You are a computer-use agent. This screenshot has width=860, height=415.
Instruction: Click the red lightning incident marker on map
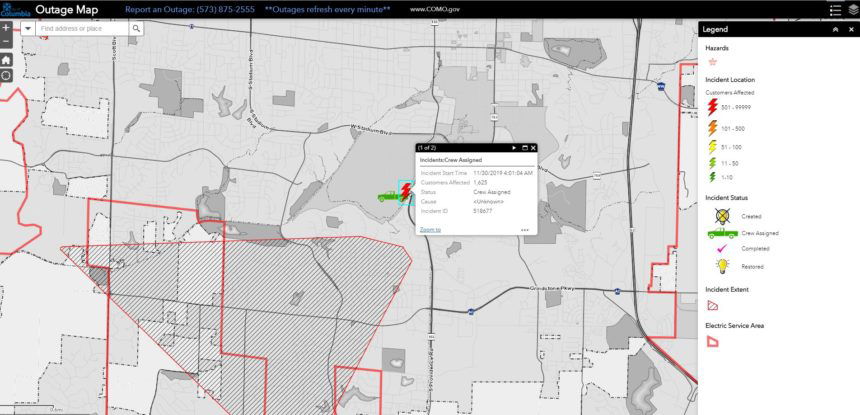click(405, 189)
